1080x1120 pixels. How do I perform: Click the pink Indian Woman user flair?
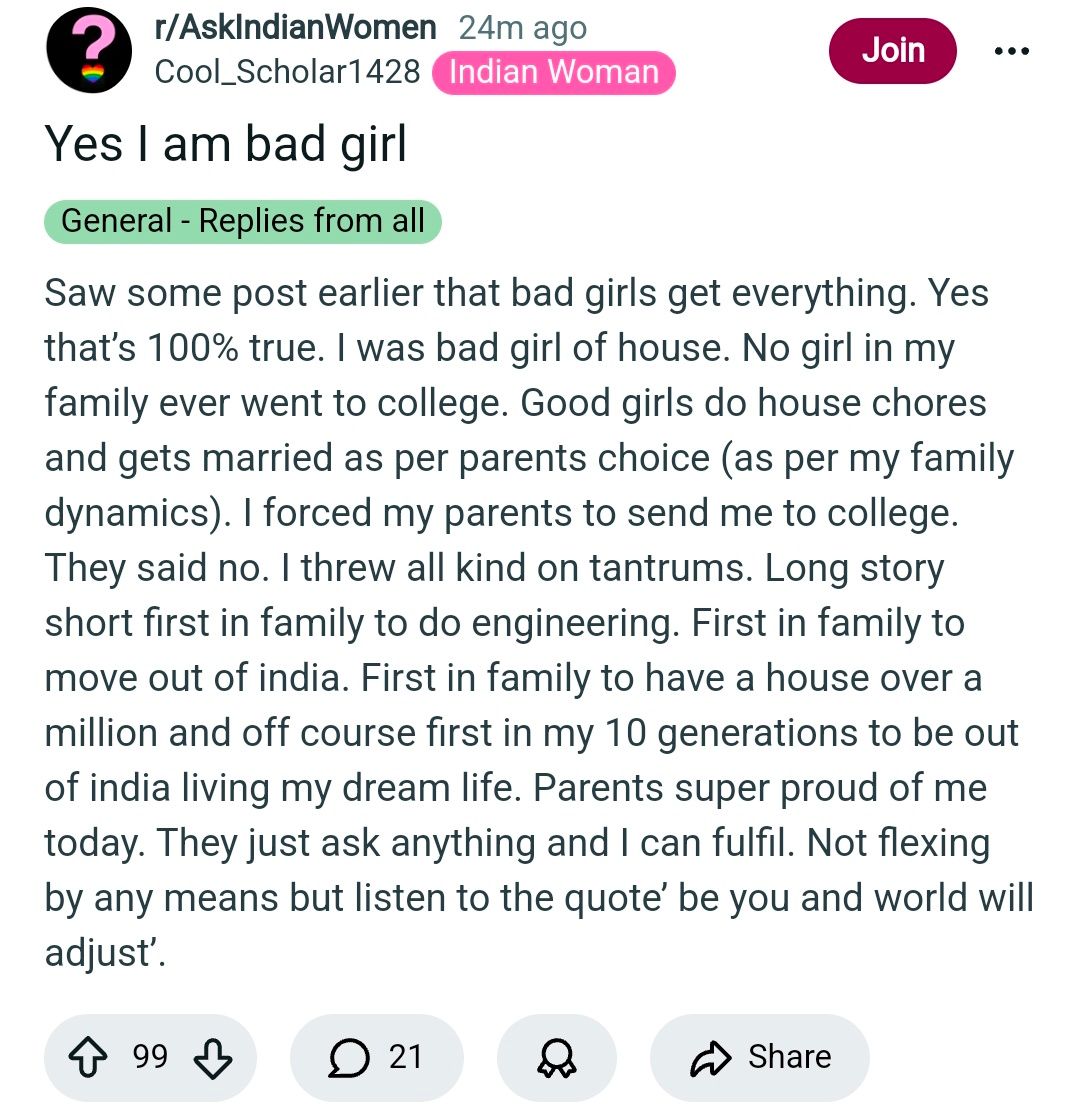tap(554, 72)
